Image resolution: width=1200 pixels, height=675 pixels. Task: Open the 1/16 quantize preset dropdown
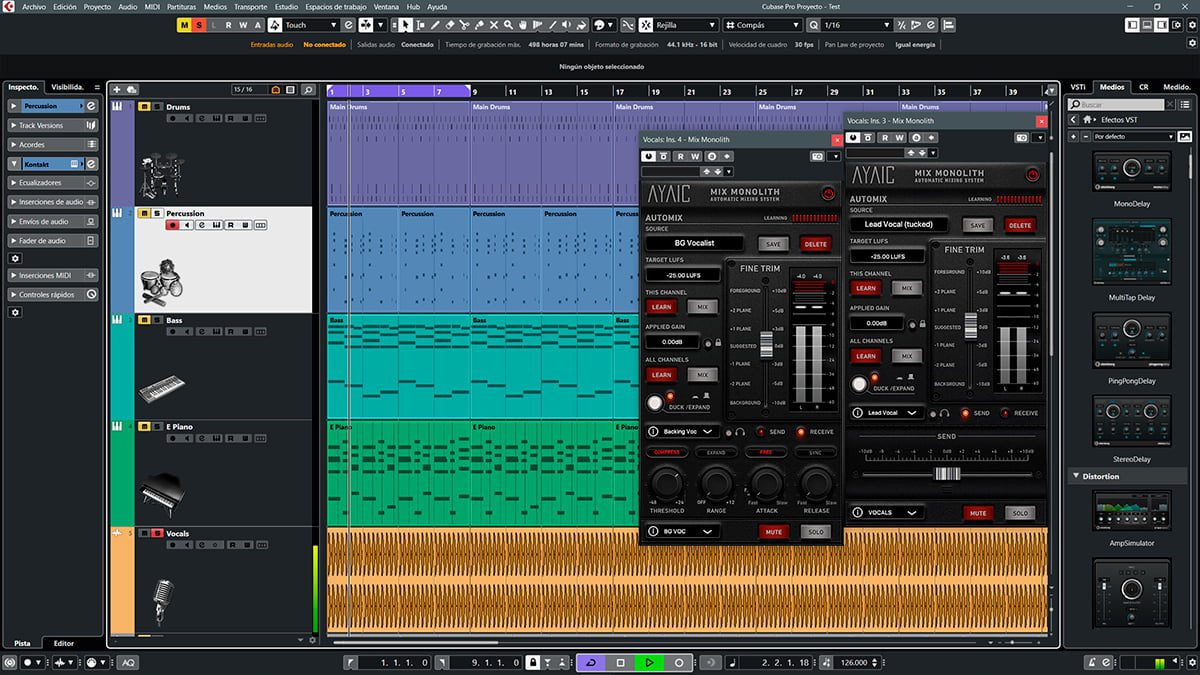(856, 24)
